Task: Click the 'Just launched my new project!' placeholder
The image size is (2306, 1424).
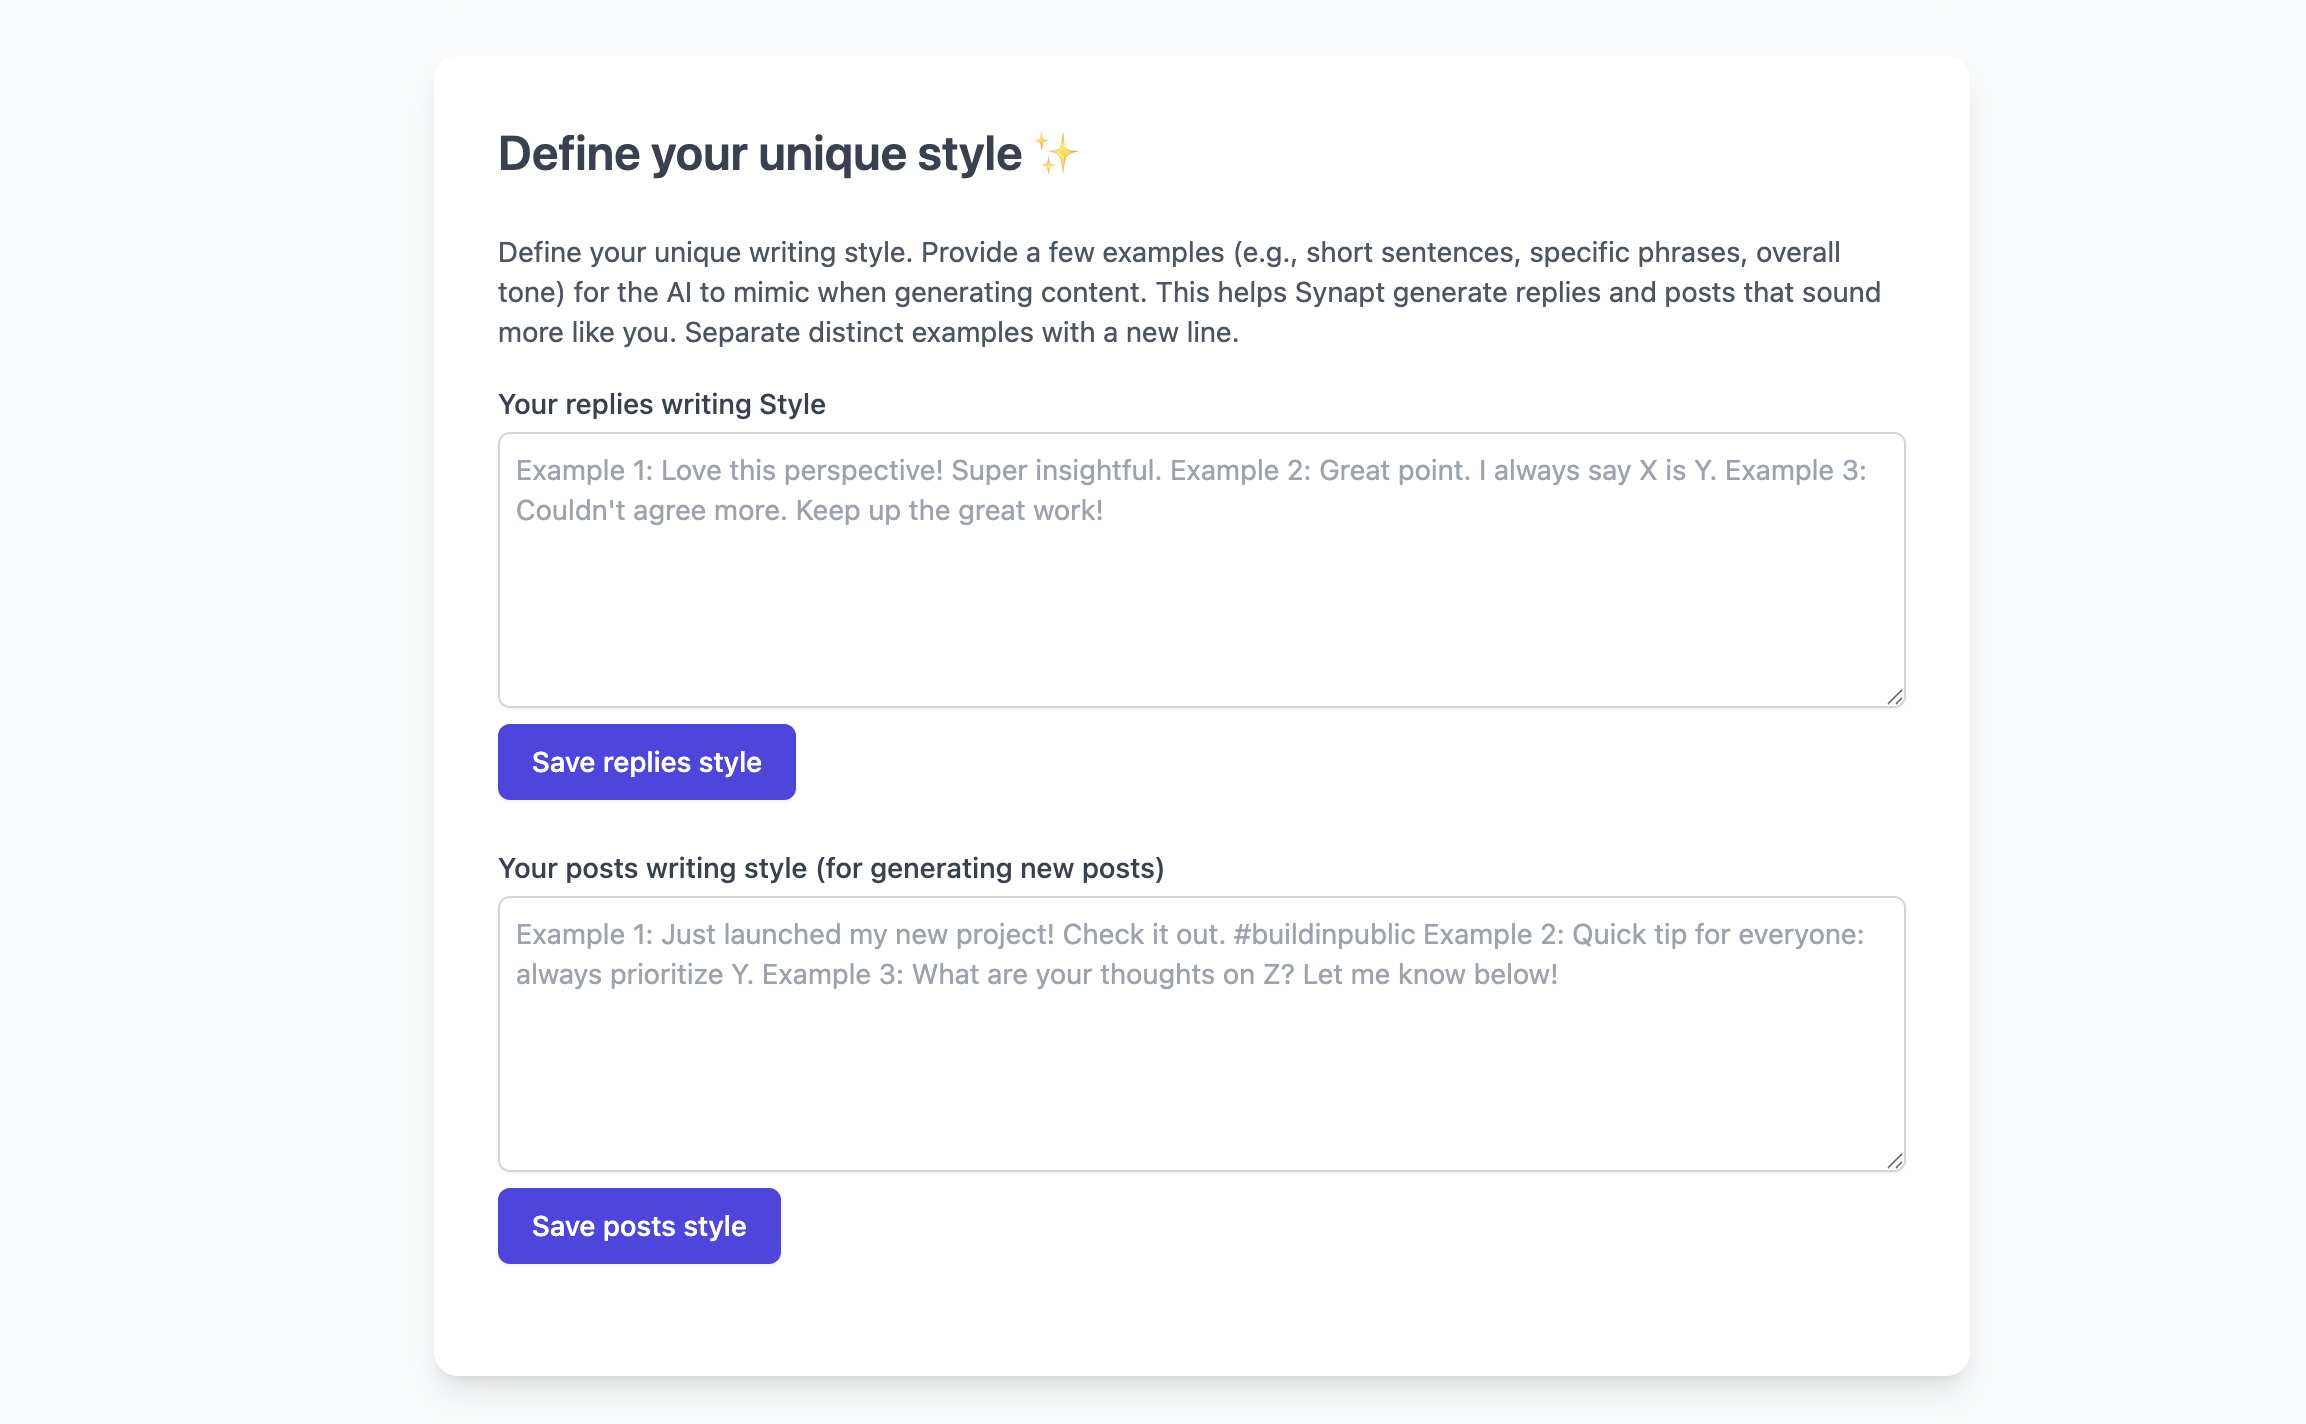Action: click(857, 934)
